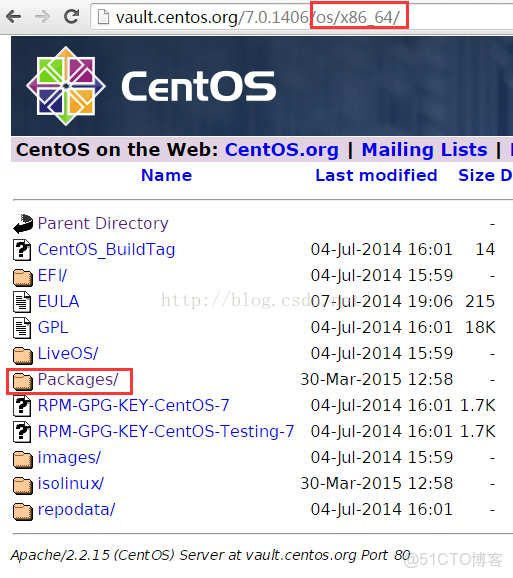Viewport: 513px width, 578px height.
Task: Go to Parent Directory
Action: [103, 224]
